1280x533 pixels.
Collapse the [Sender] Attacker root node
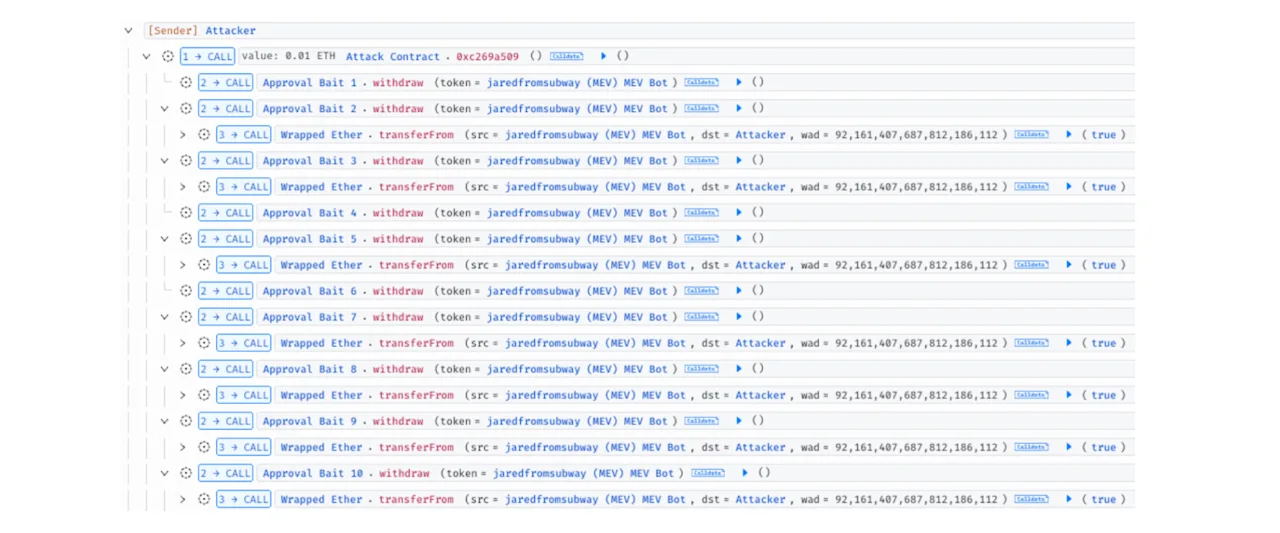(x=128, y=31)
